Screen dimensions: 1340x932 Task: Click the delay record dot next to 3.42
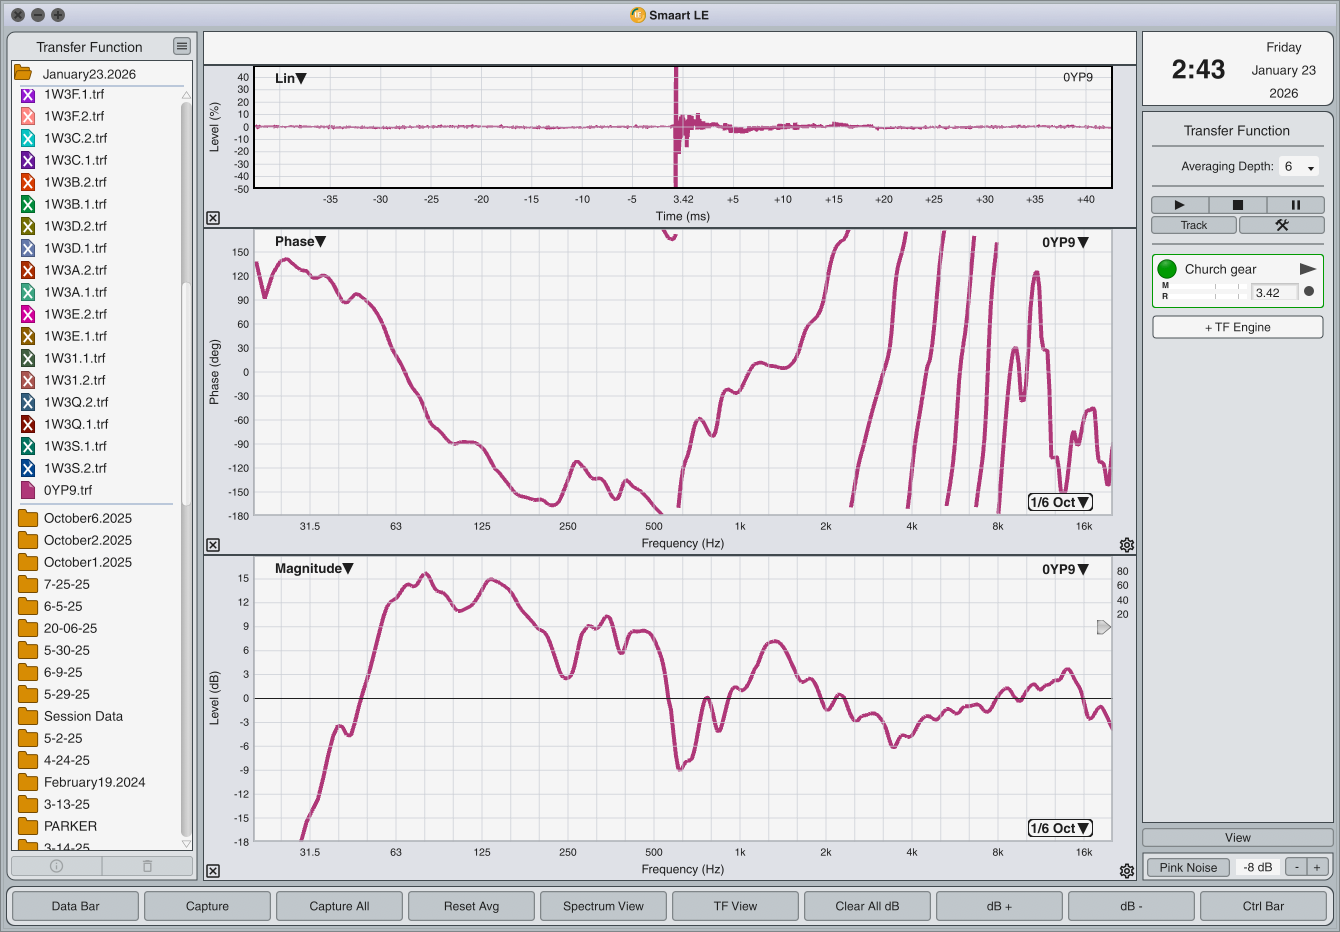click(x=1309, y=292)
